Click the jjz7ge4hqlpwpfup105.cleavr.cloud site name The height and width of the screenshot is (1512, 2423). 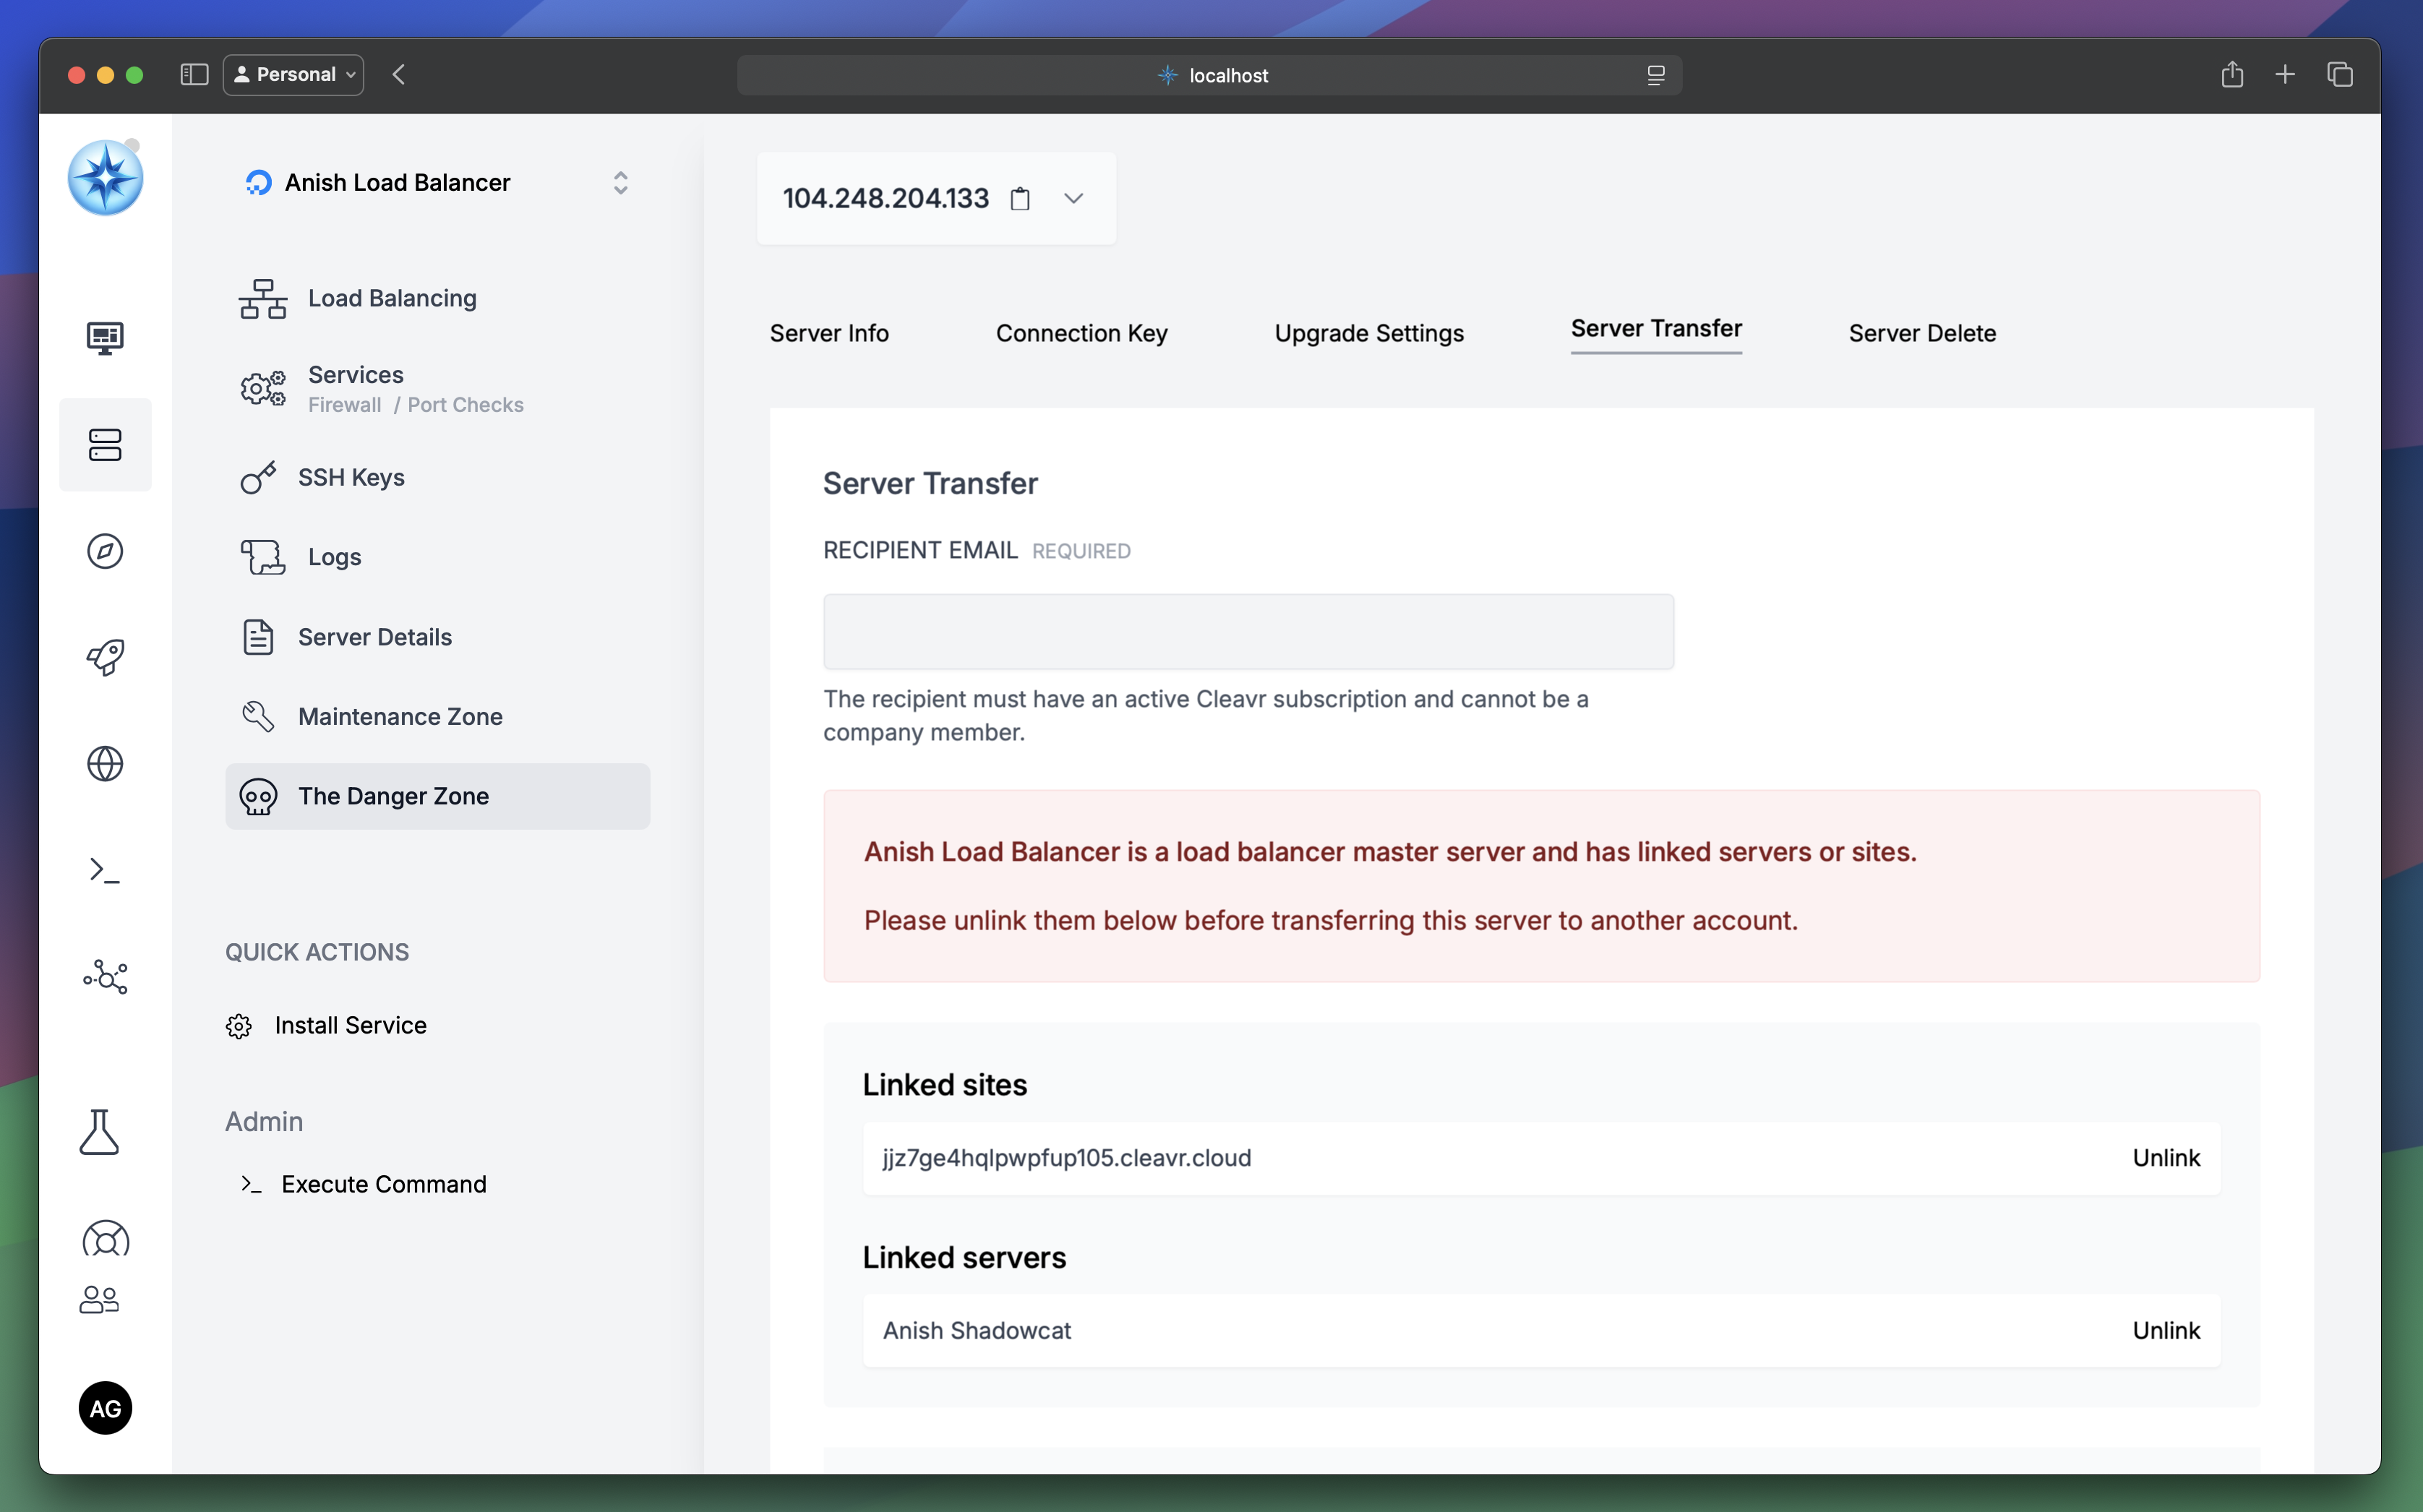click(1066, 1158)
